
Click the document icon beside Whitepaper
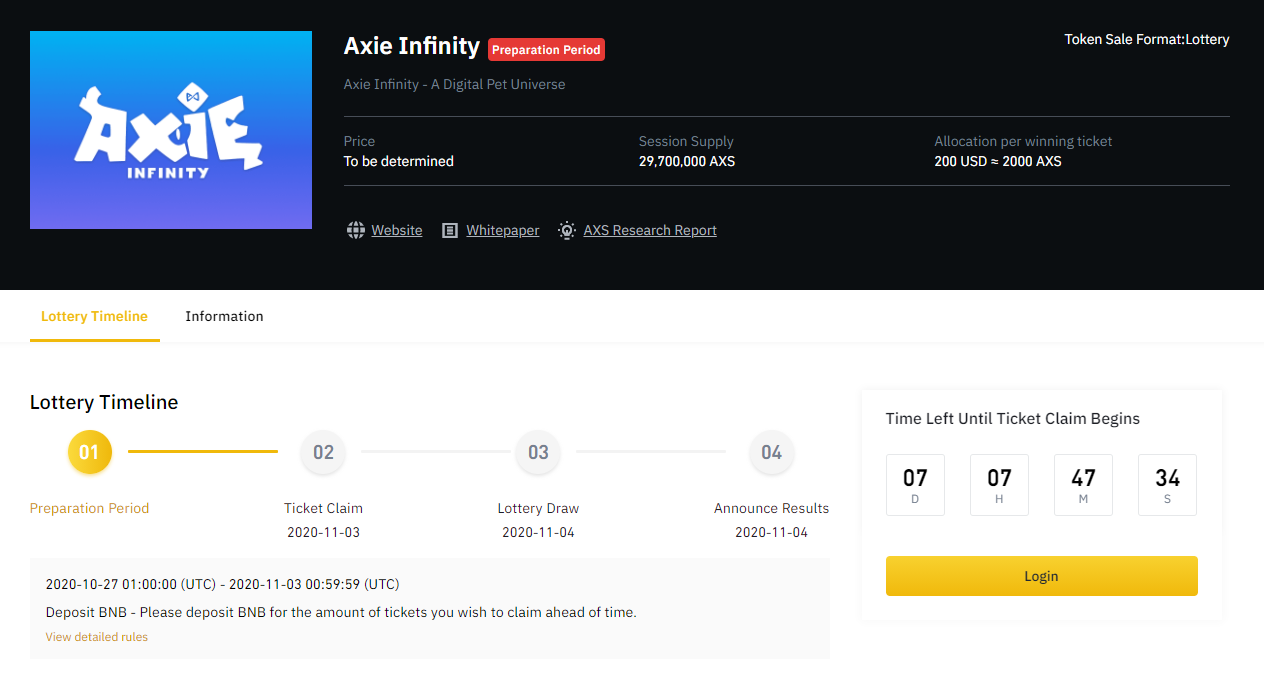(450, 230)
